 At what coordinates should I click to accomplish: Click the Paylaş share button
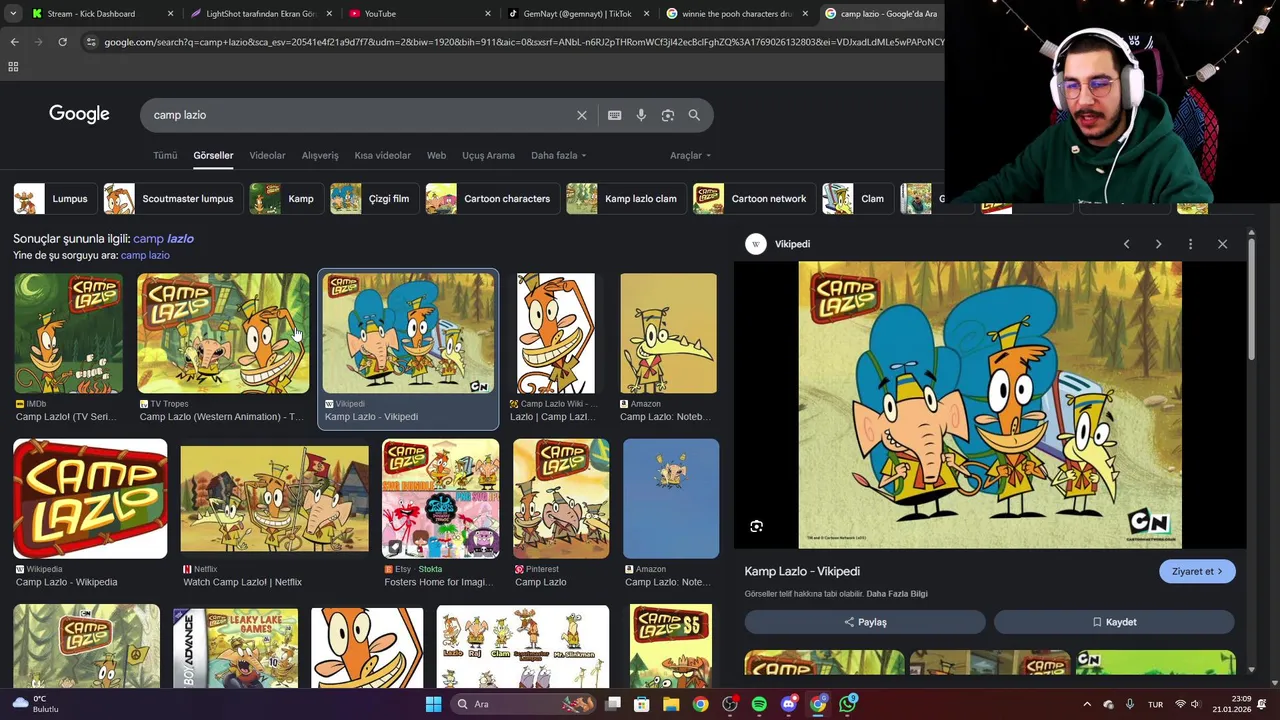(865, 622)
